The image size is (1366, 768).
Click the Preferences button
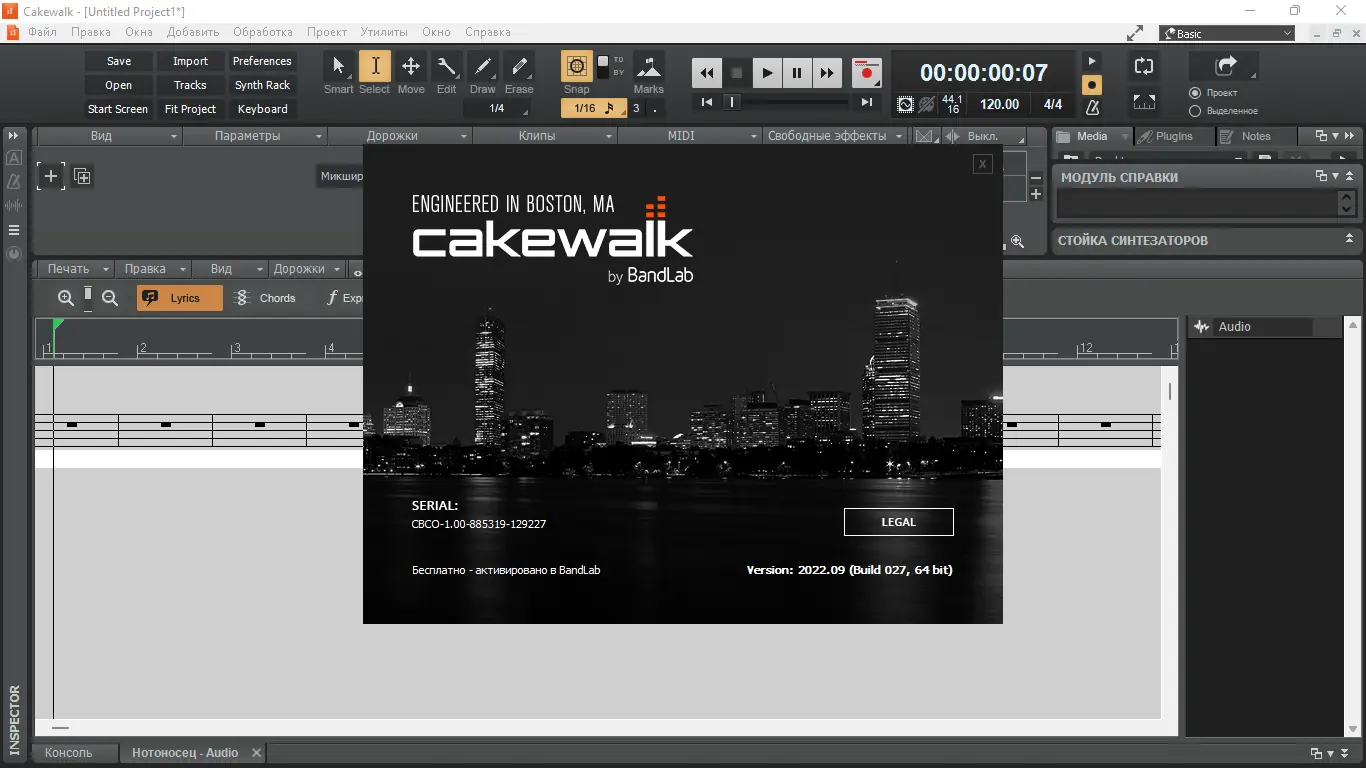(x=262, y=61)
